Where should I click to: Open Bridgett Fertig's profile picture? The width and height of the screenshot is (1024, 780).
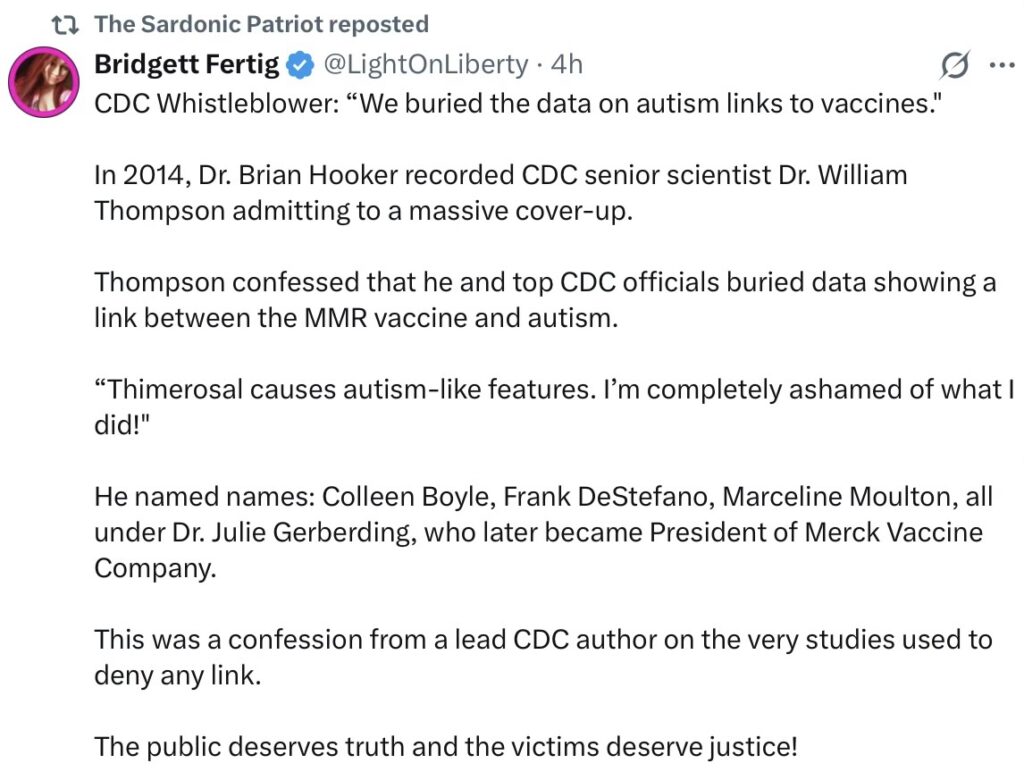click(x=43, y=82)
